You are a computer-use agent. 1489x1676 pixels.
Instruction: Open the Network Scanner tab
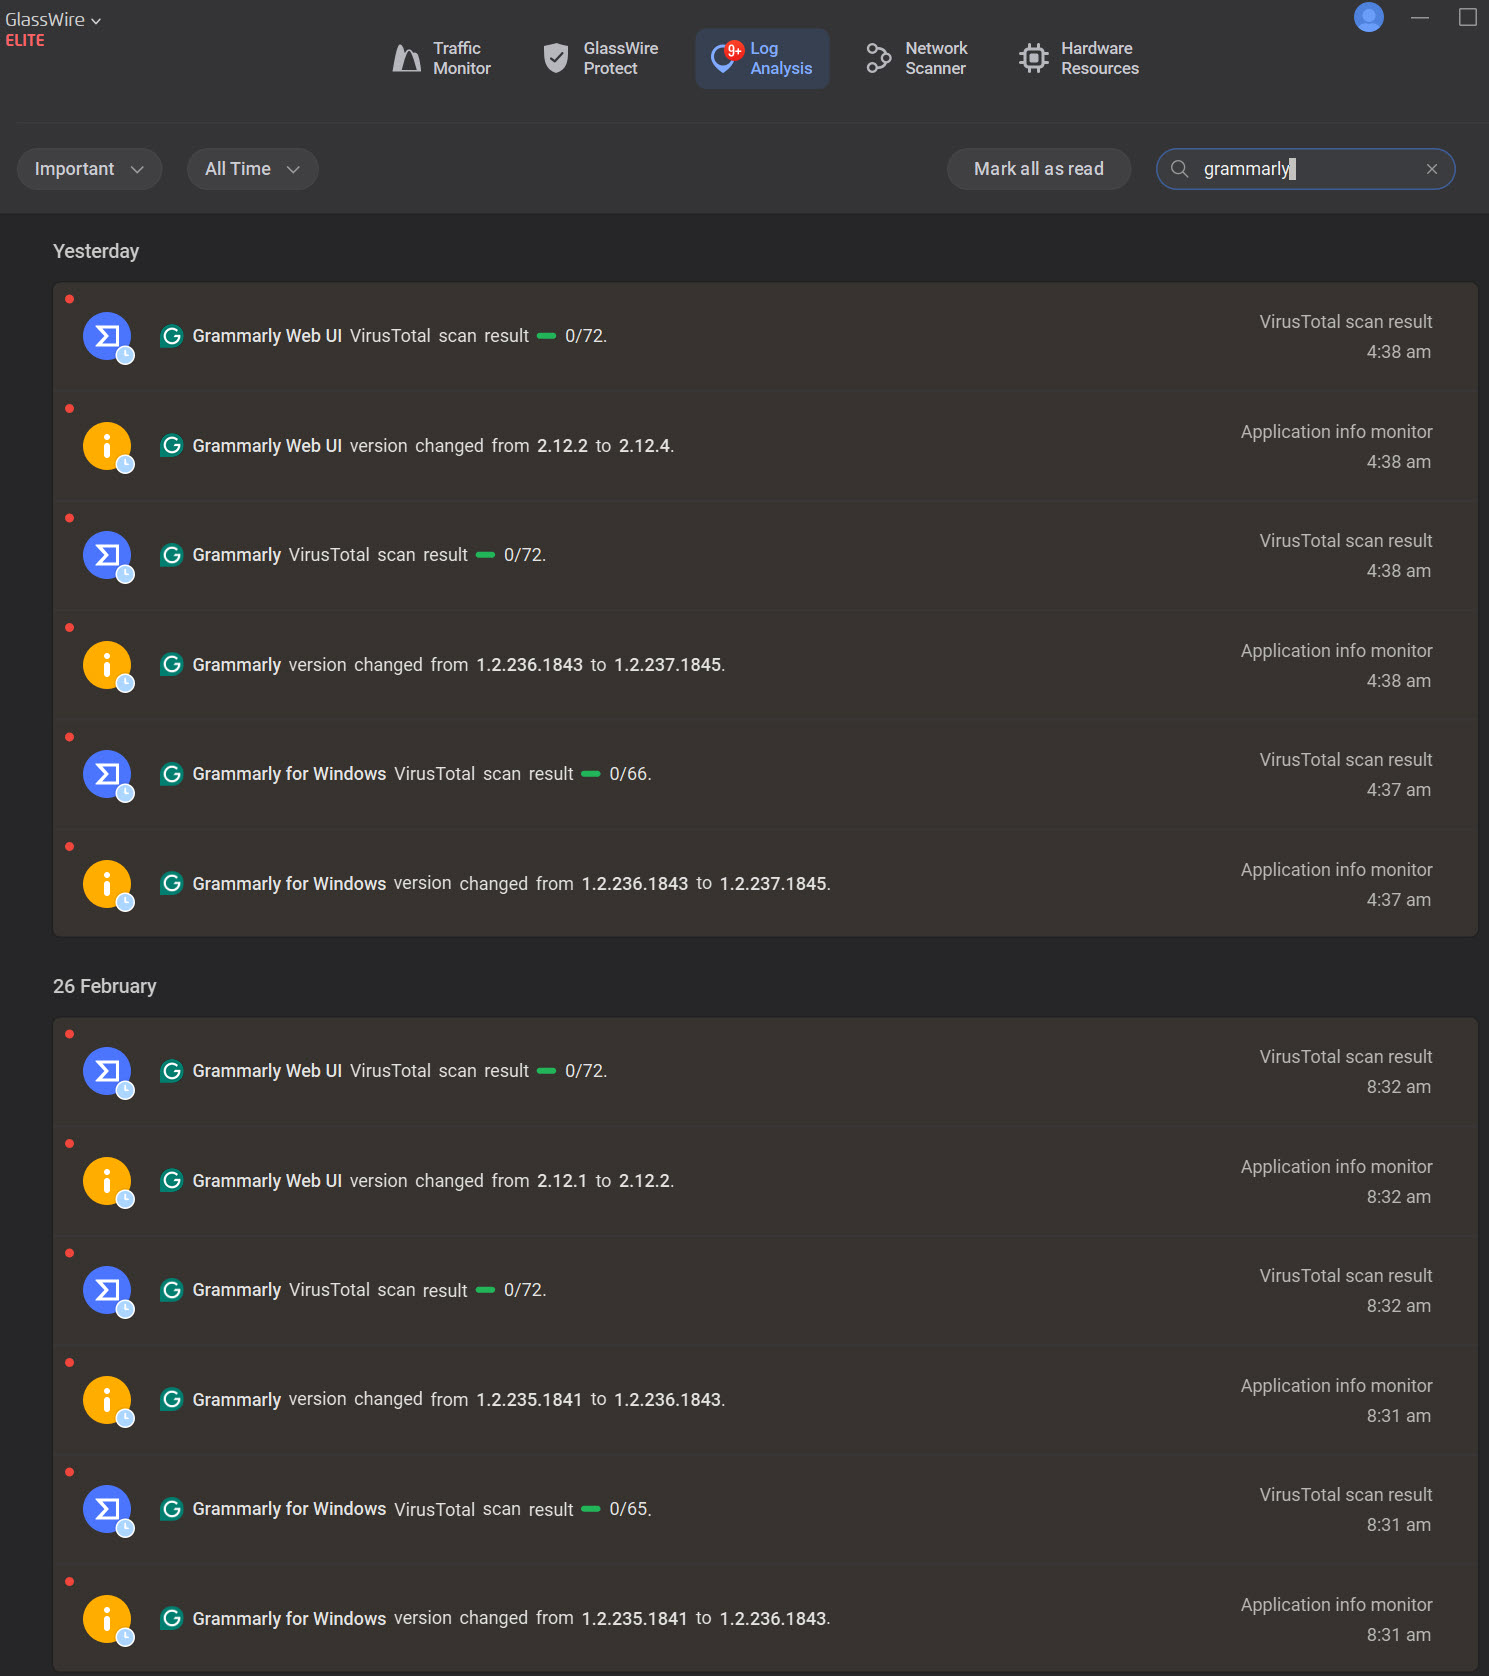coord(917,59)
